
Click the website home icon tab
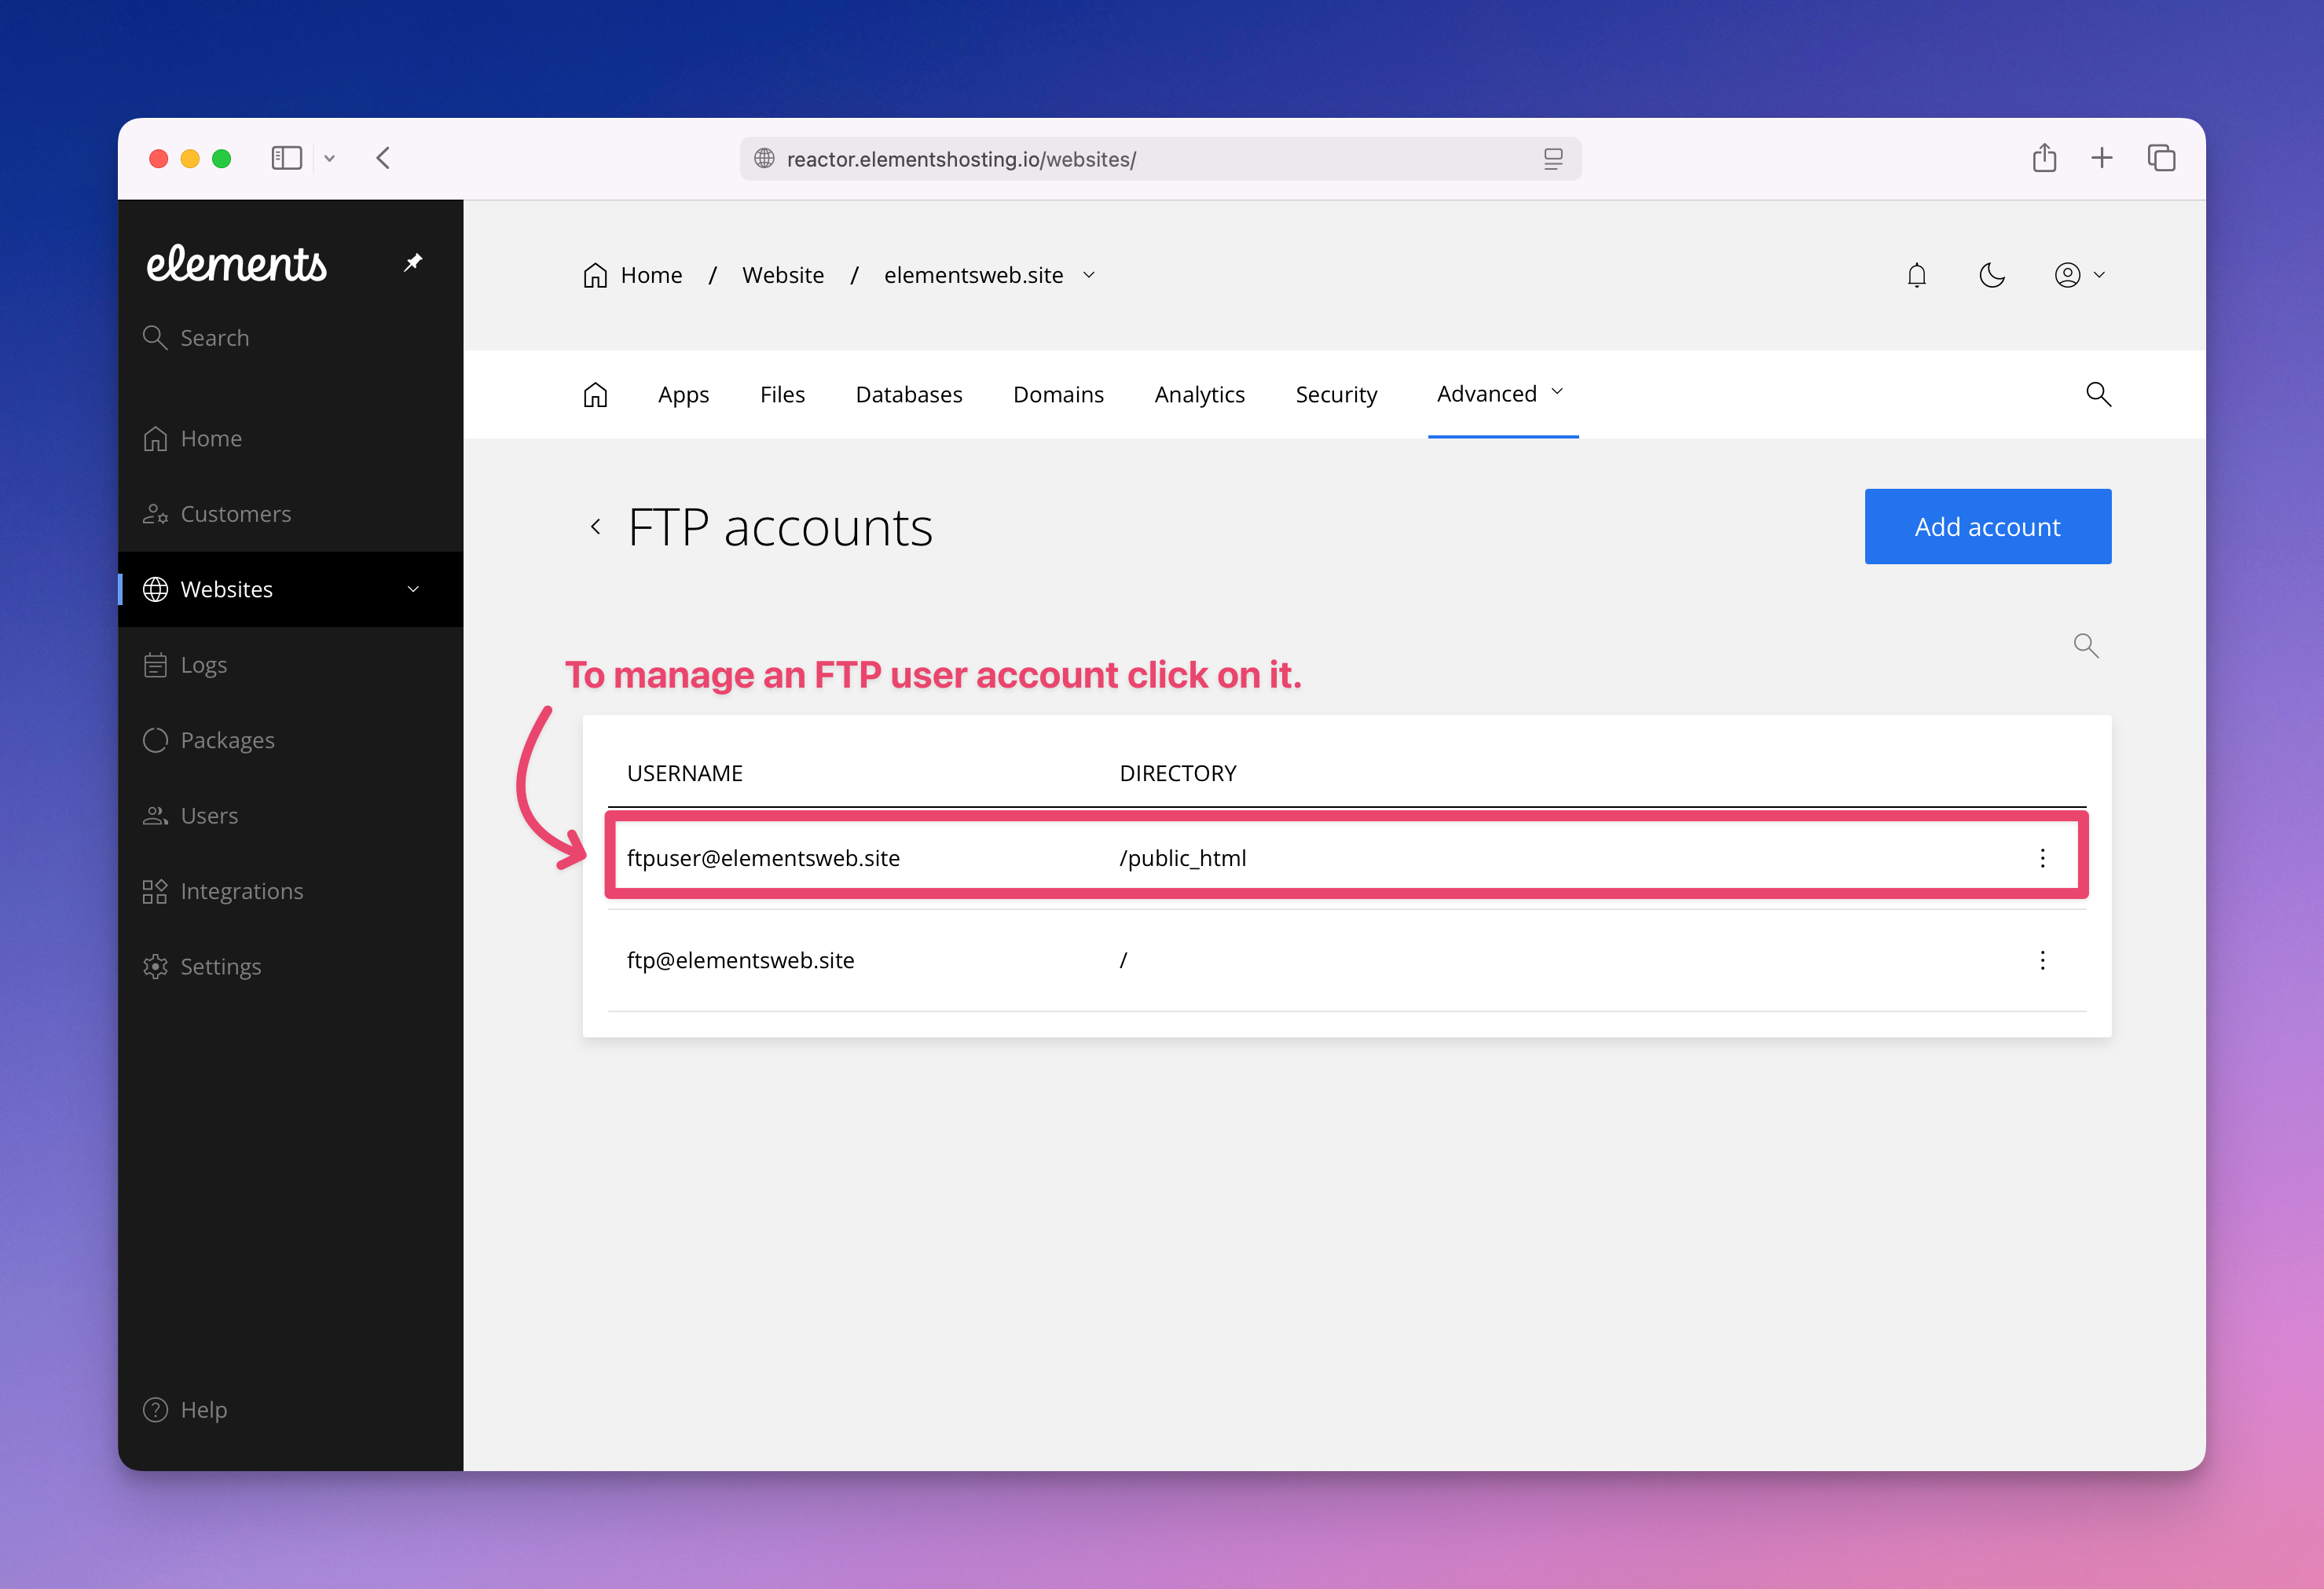[595, 395]
